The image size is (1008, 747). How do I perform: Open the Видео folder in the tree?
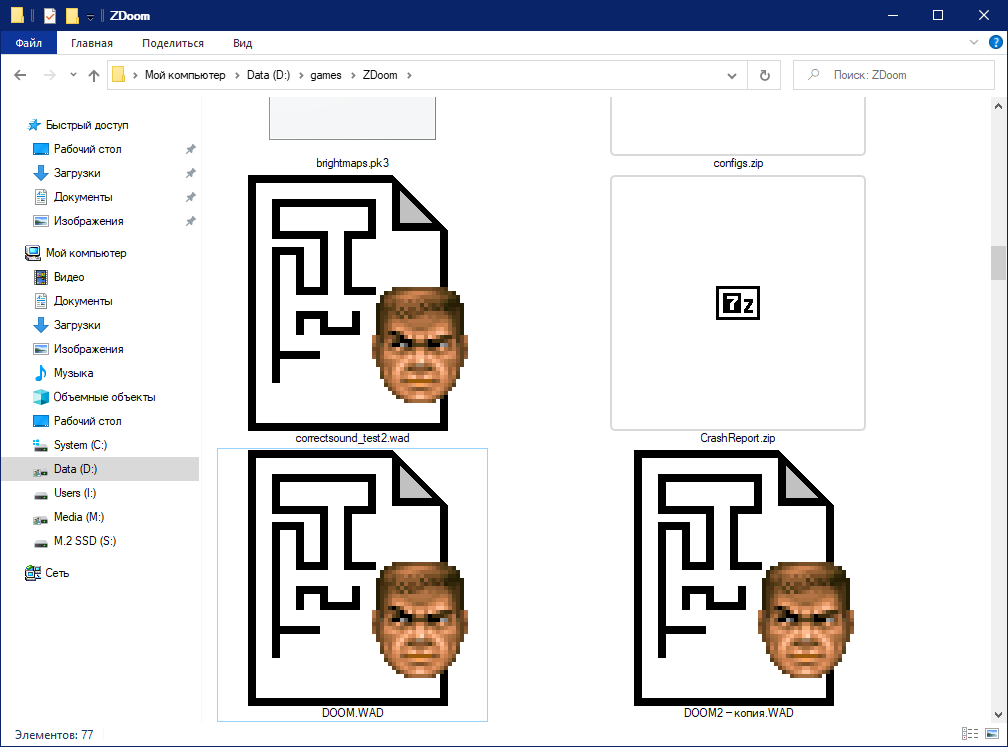click(69, 277)
